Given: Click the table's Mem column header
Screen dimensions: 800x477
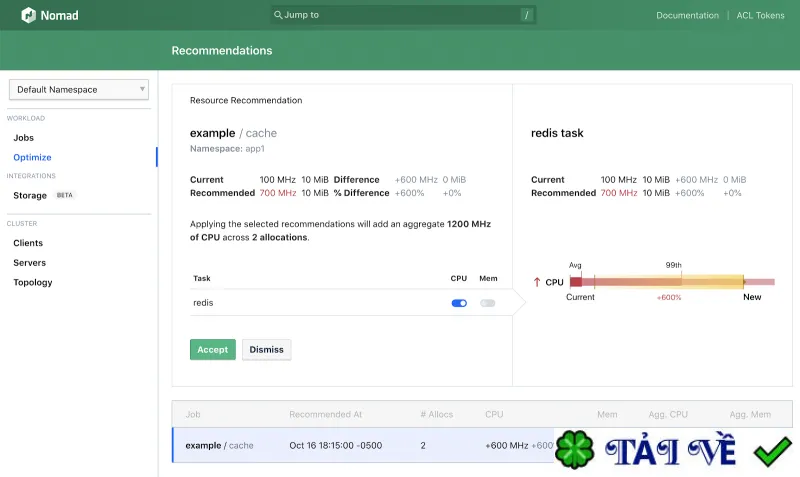Looking at the screenshot, I should tap(607, 414).
